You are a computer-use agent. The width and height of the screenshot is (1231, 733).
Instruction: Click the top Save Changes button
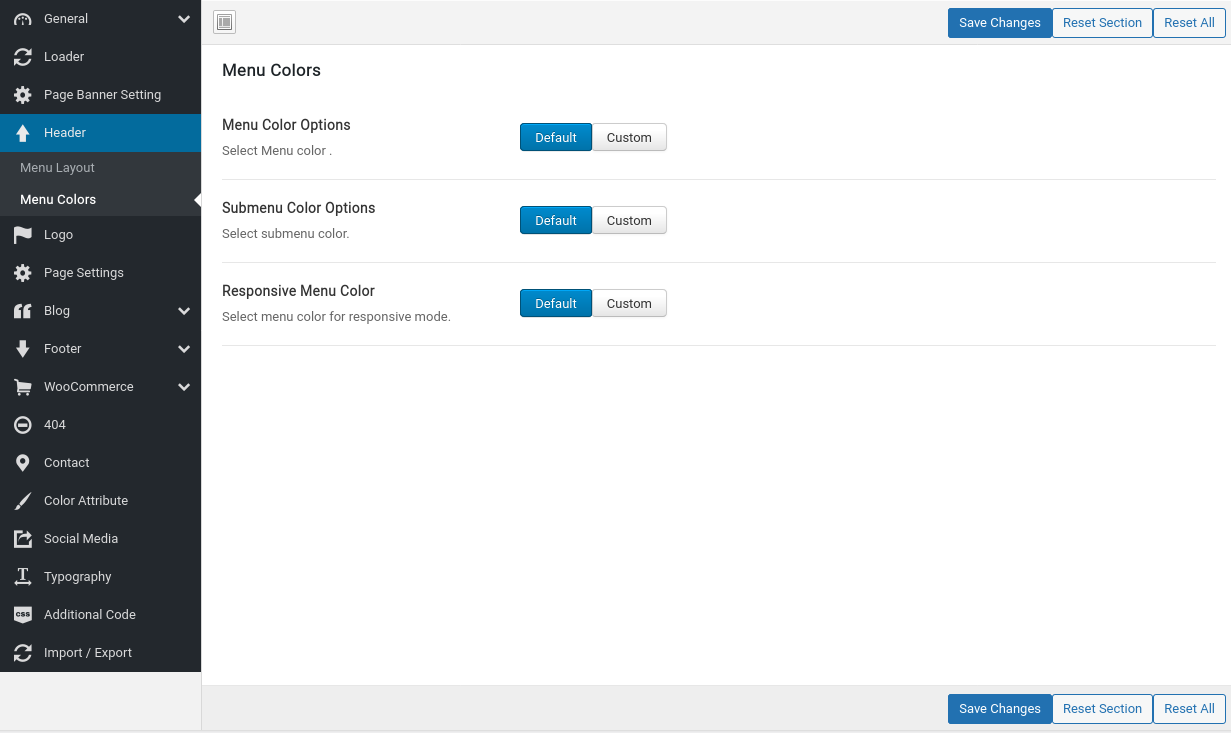click(x=999, y=23)
